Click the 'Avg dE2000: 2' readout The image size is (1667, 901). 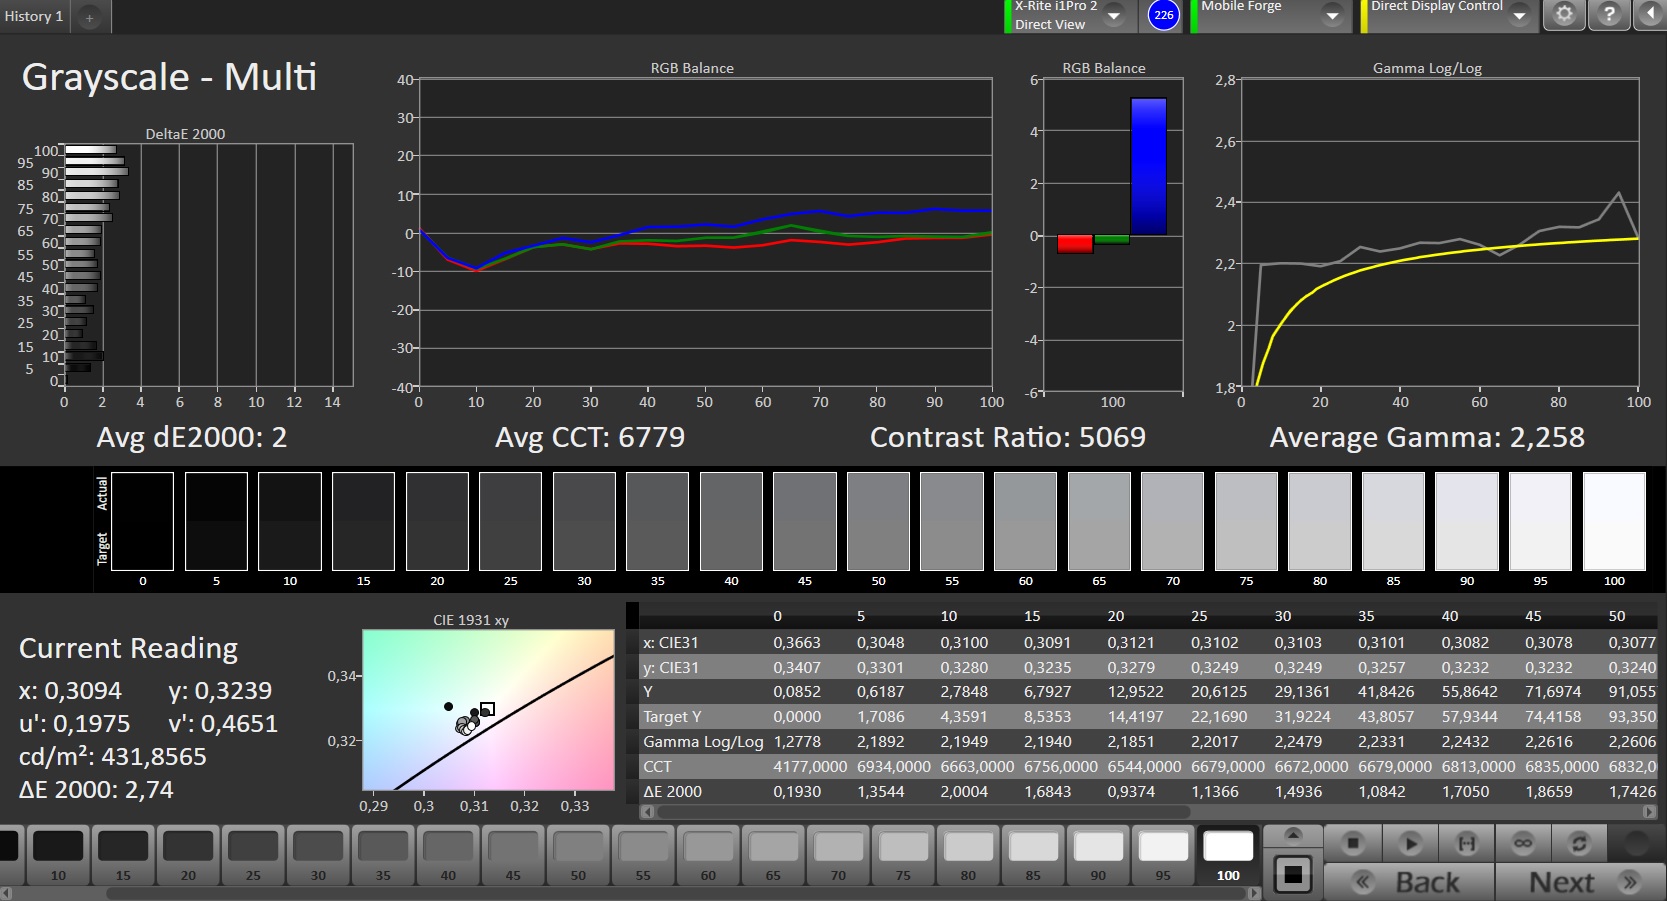192,437
